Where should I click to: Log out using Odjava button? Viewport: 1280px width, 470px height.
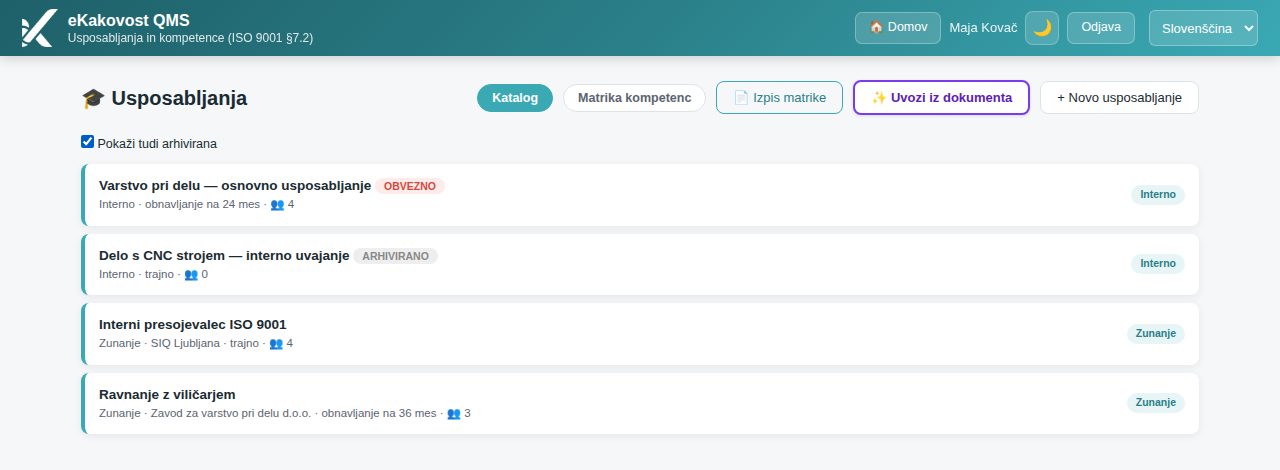(1101, 28)
